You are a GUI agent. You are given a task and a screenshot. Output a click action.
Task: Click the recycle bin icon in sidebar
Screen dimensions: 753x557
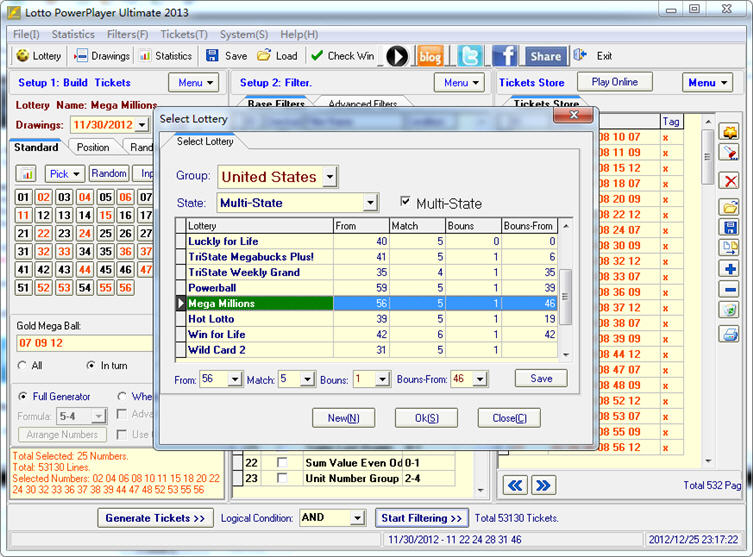click(730, 310)
